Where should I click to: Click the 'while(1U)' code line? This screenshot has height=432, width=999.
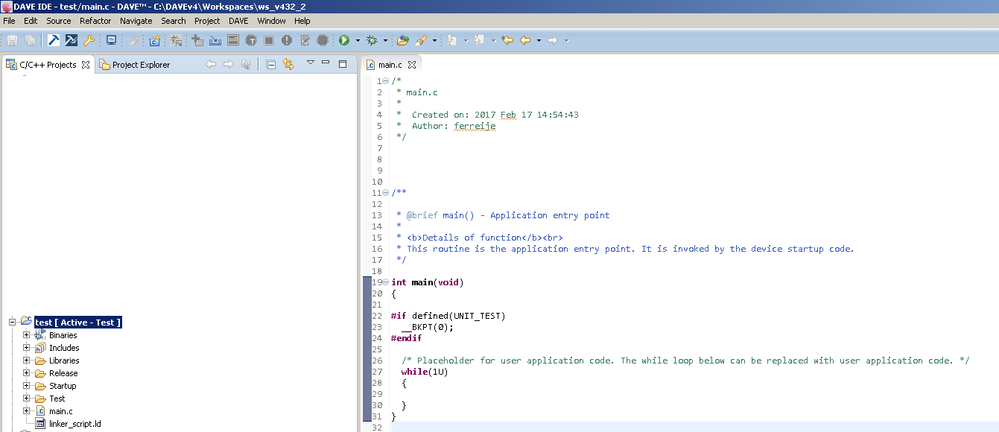click(425, 371)
